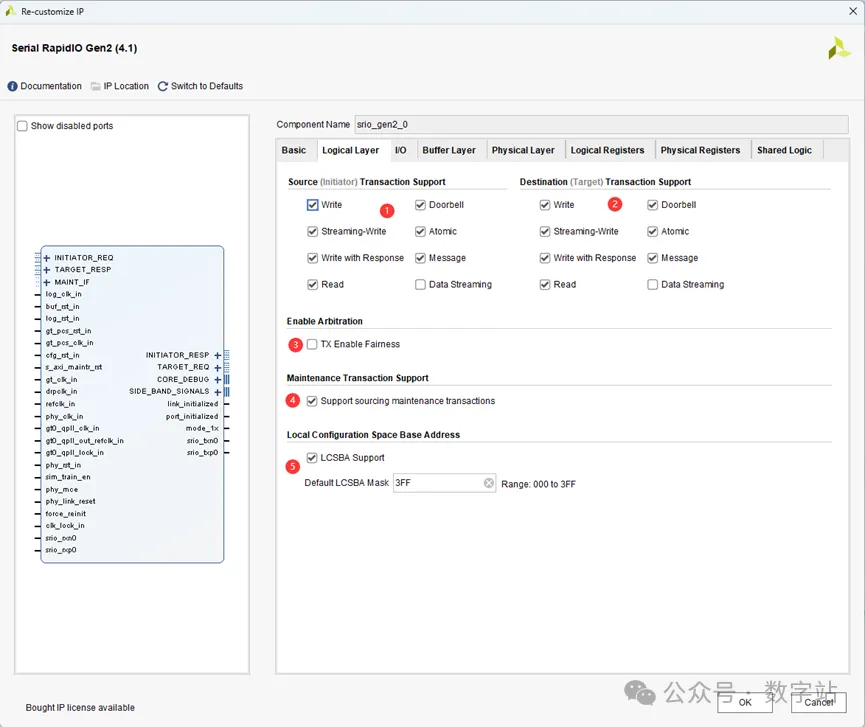The height and width of the screenshot is (727, 865).
Task: Open the I/O tab
Action: click(401, 150)
